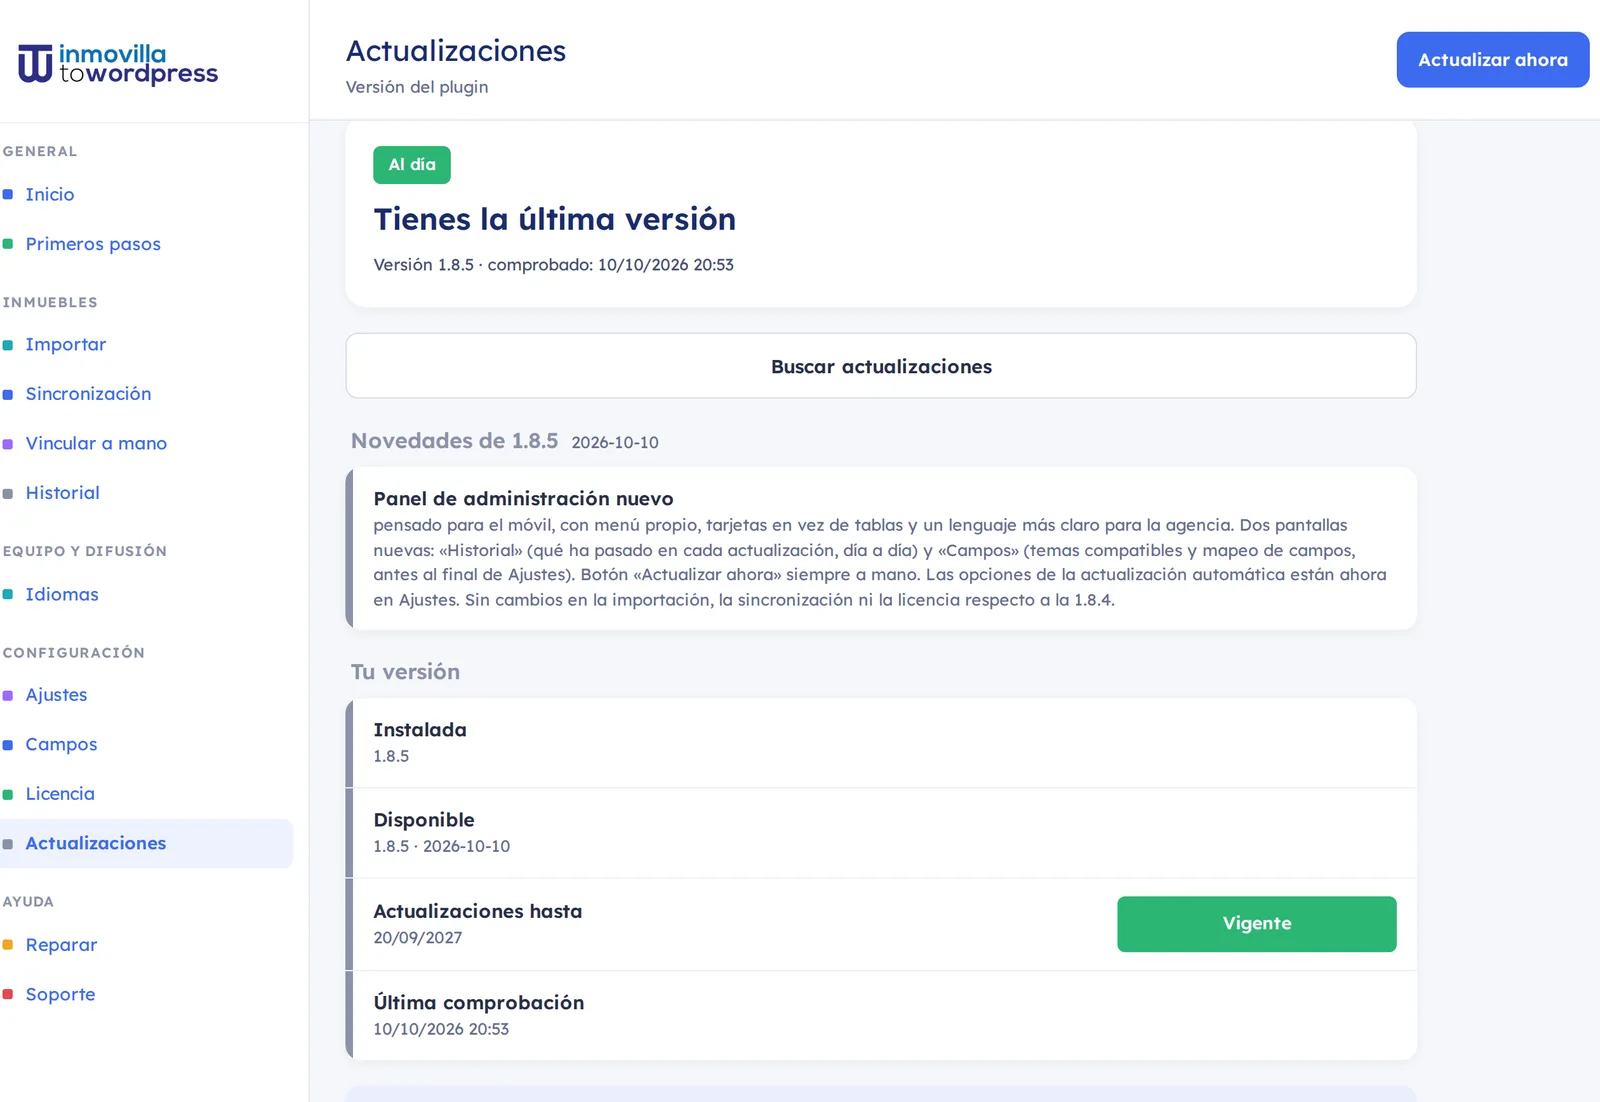This screenshot has width=1600, height=1102.
Task: Open the Campos page
Action: click(x=61, y=744)
